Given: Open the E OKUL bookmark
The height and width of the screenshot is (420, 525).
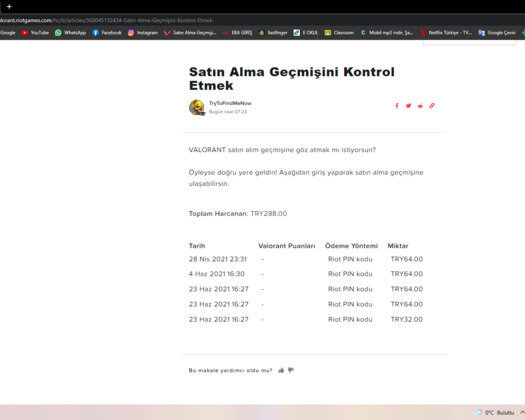Looking at the screenshot, I should tap(306, 32).
